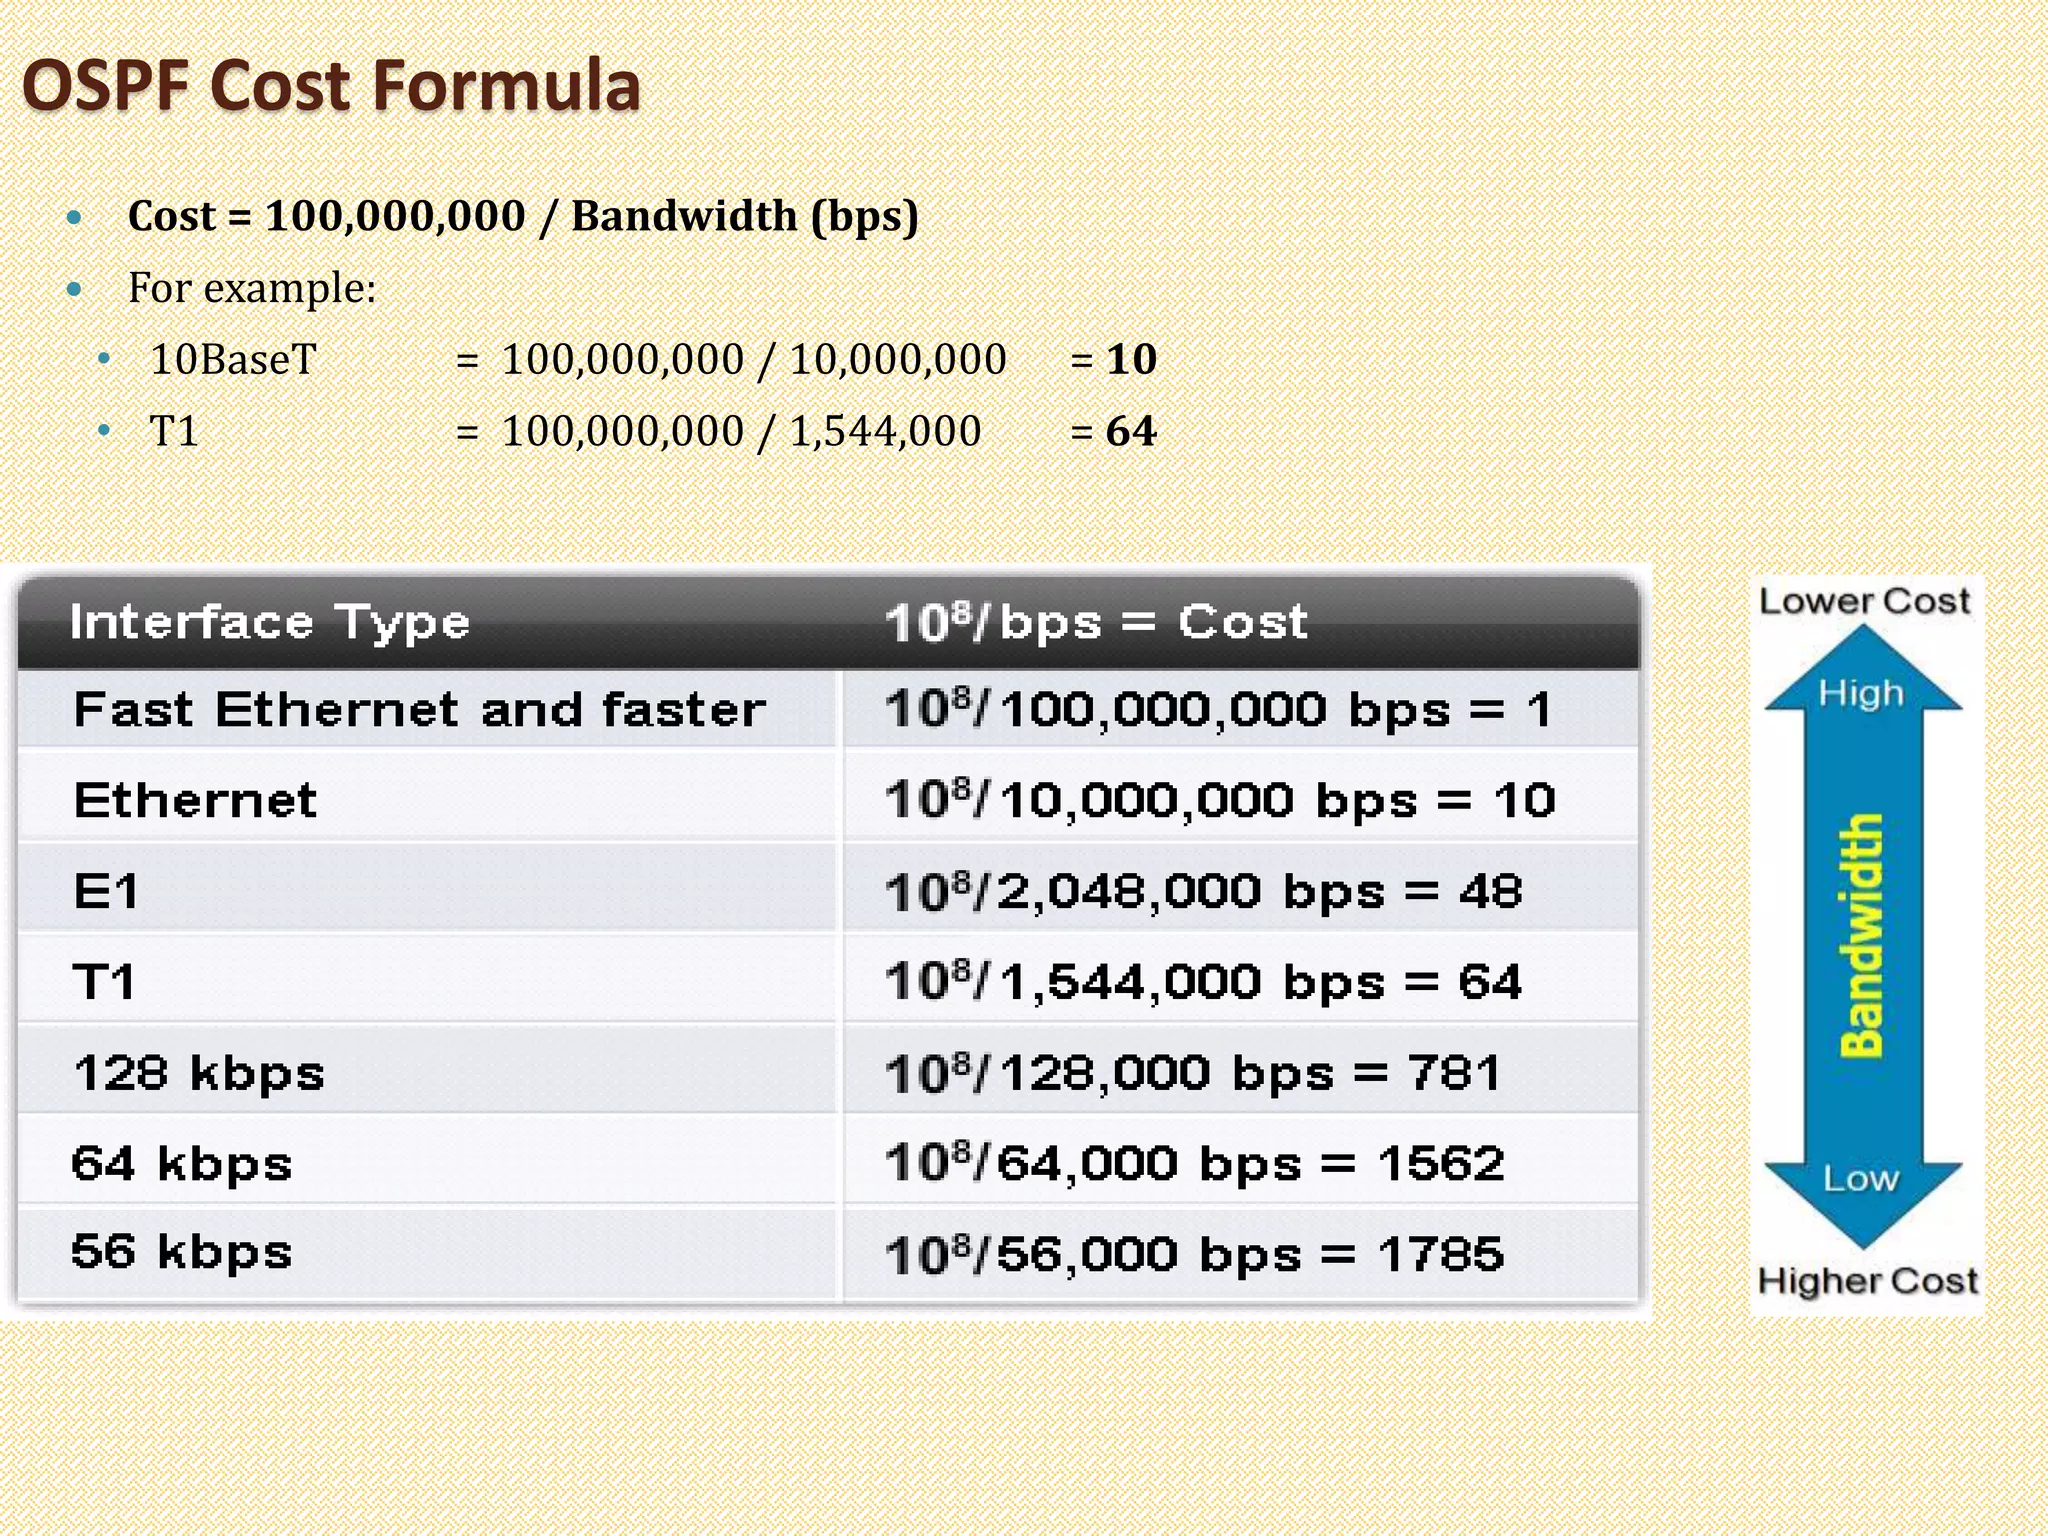
Task: Click the '10⁸/10,000,000 bps = 10' cell
Action: (1220, 800)
